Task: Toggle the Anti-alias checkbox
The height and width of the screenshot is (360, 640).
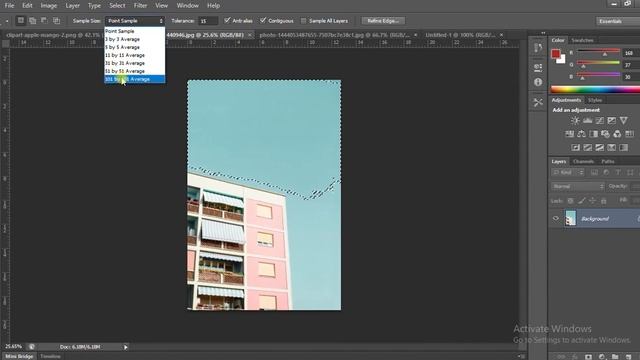Action: coord(227,20)
